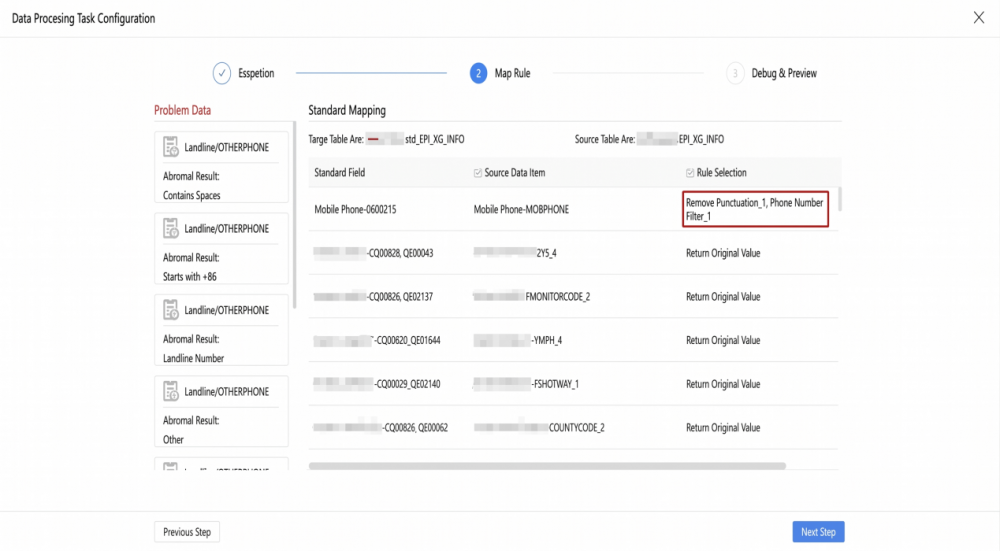The image size is (1000, 551).
Task: Click the Other abnormal result text
Action: click(x=173, y=440)
